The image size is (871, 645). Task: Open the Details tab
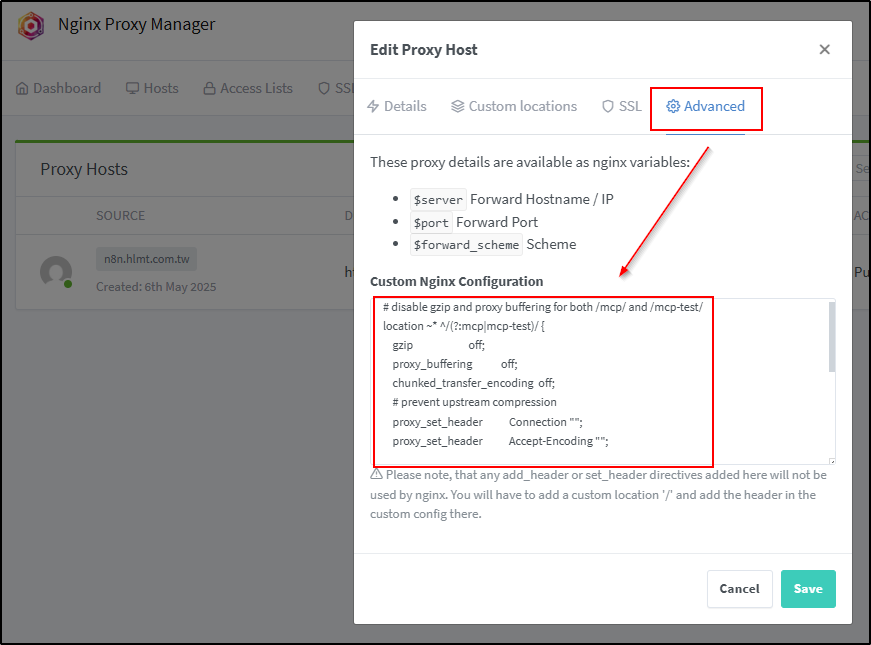397,106
